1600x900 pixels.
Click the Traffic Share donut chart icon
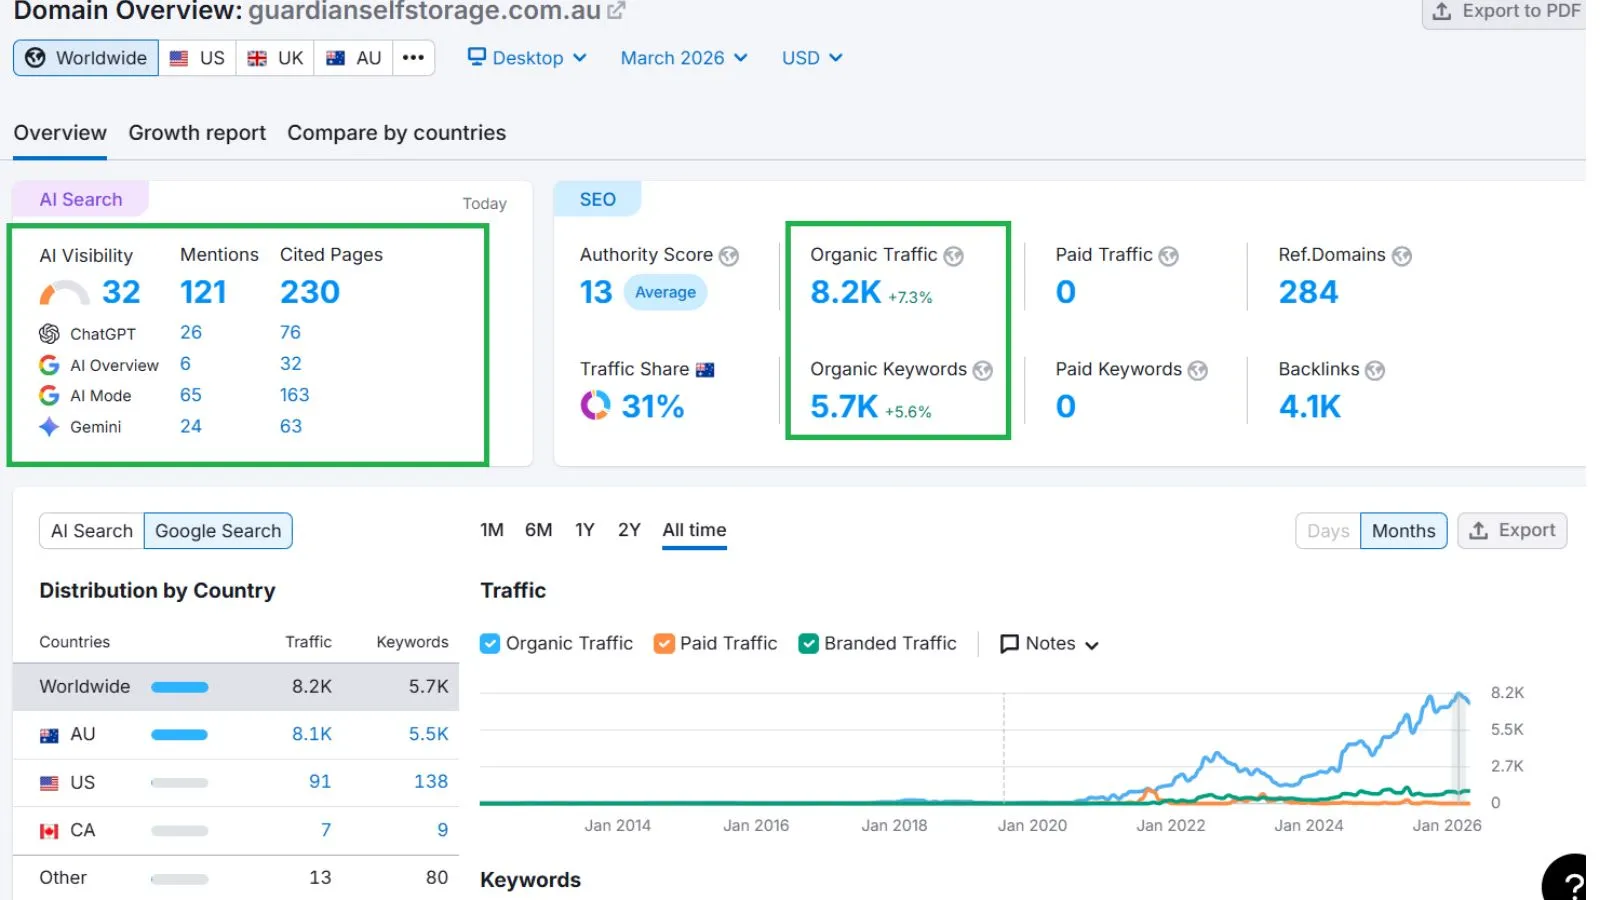(595, 405)
